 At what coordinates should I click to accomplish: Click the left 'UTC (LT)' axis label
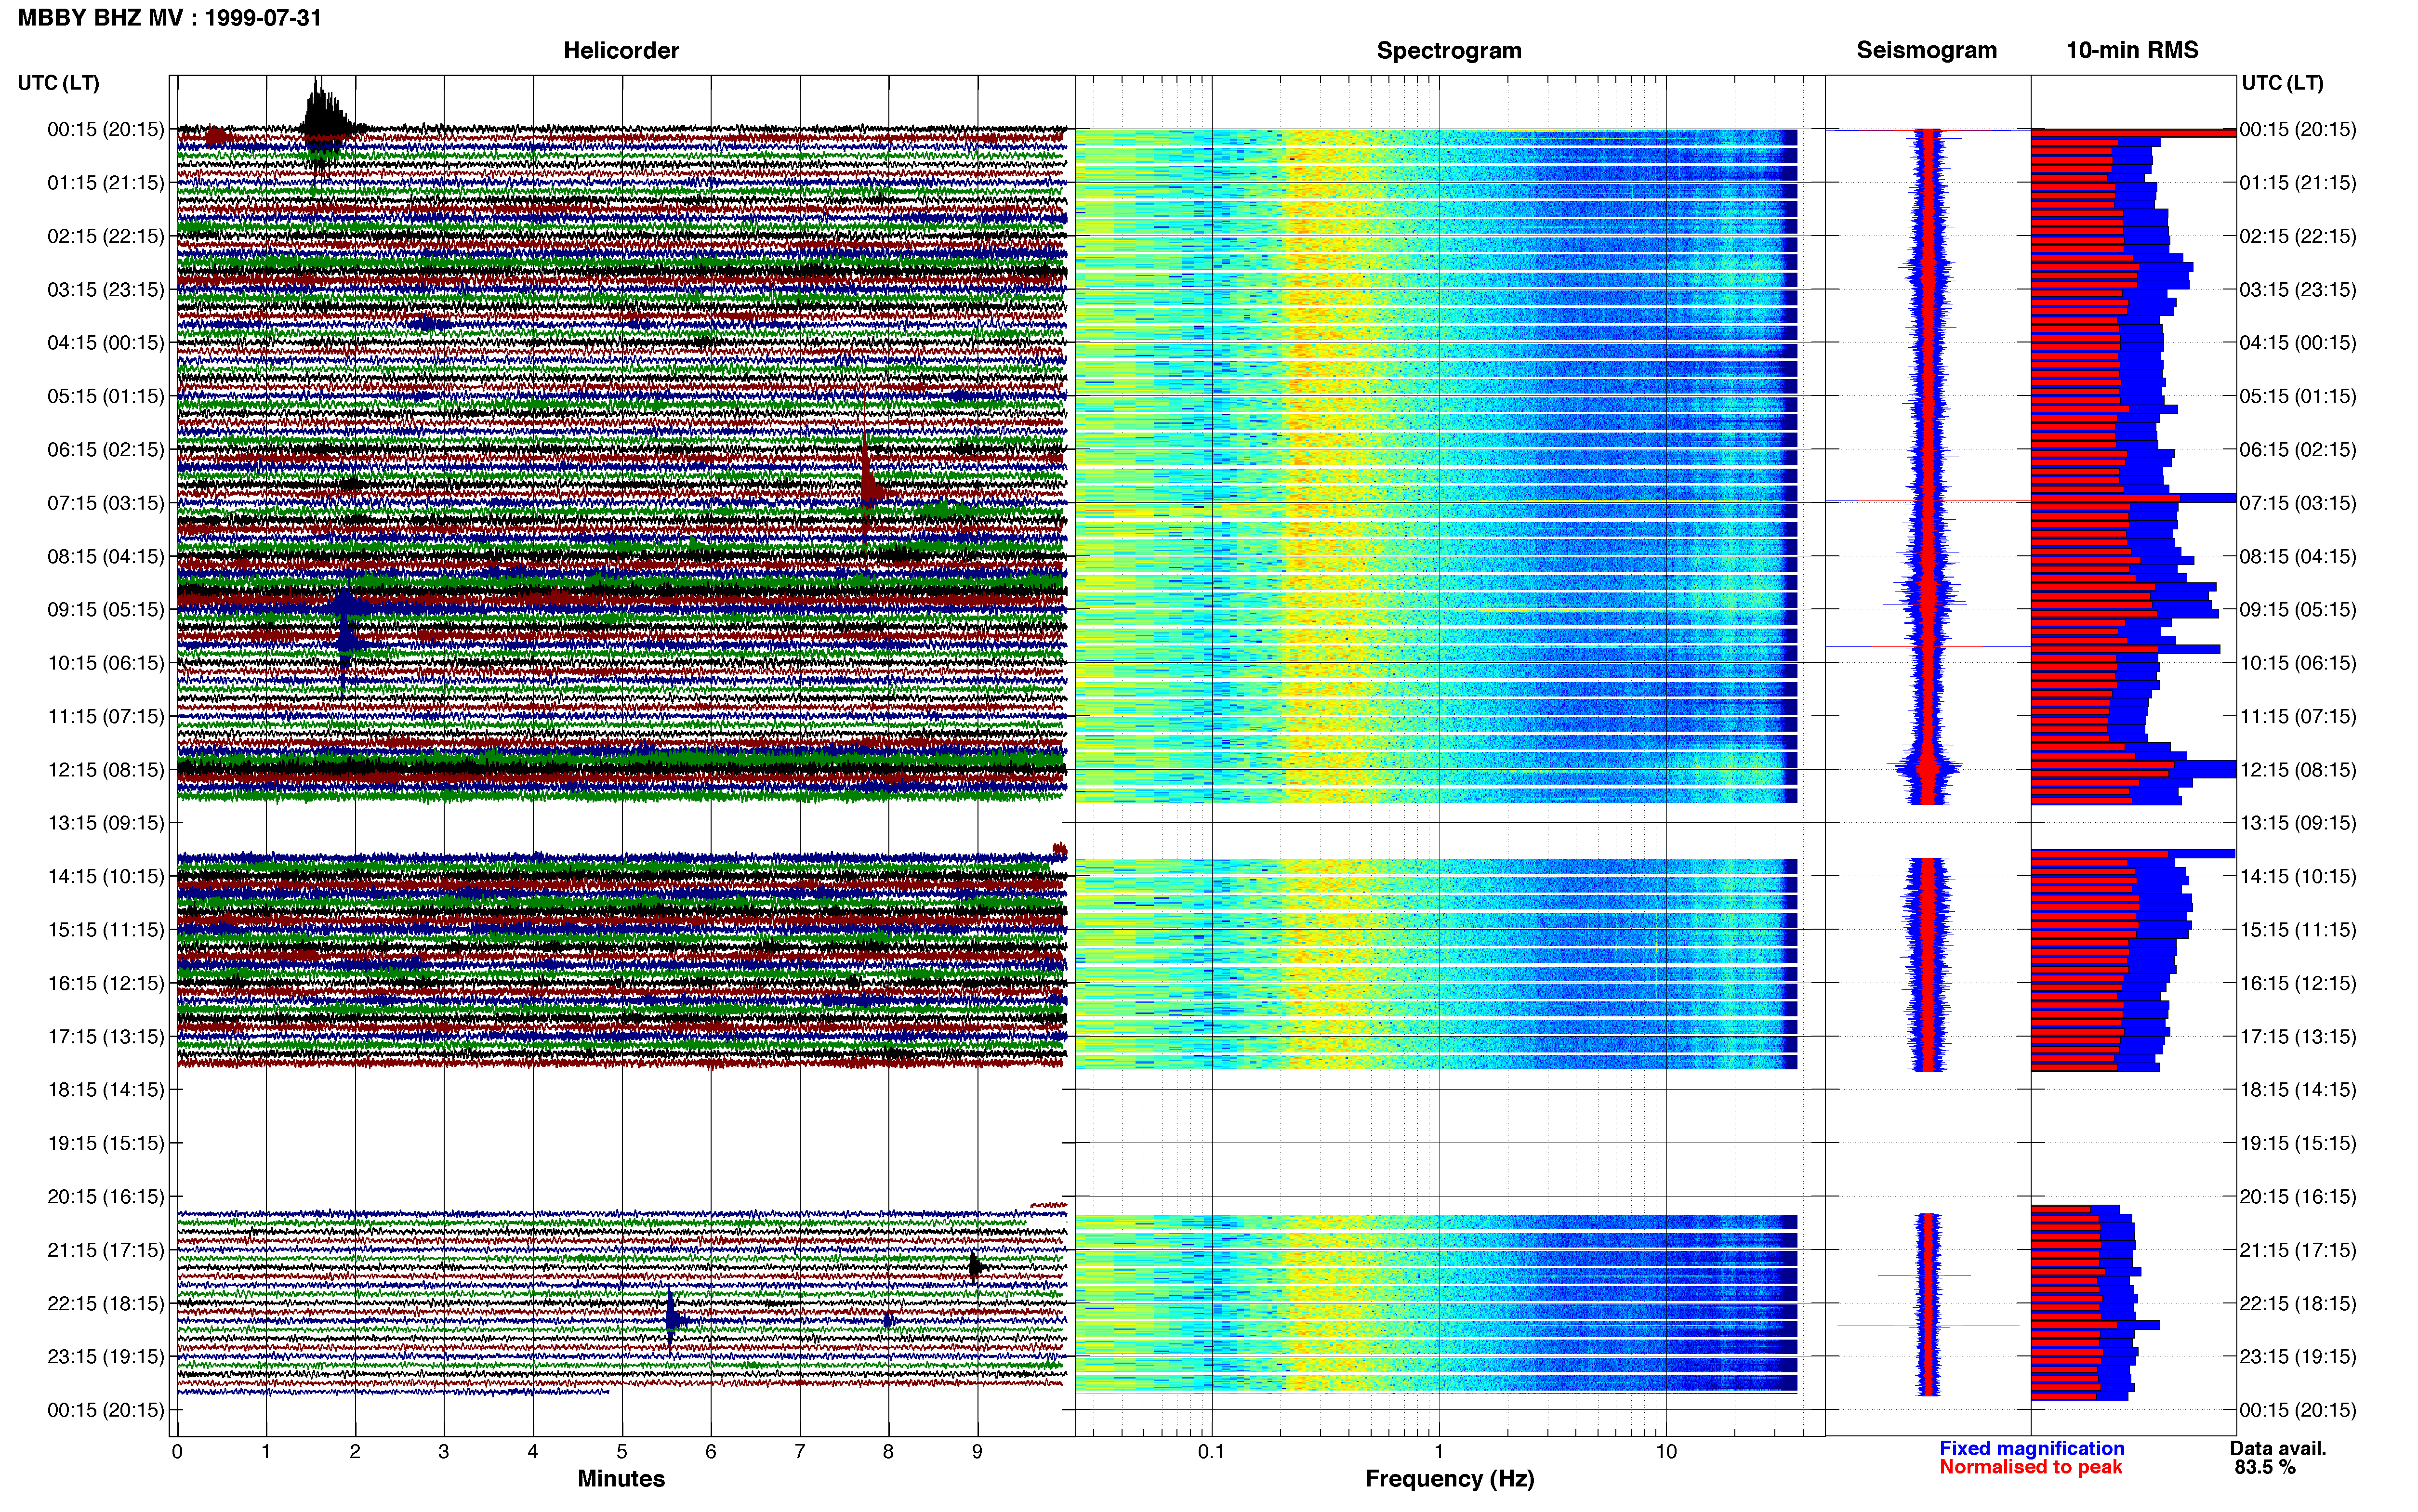[x=58, y=83]
